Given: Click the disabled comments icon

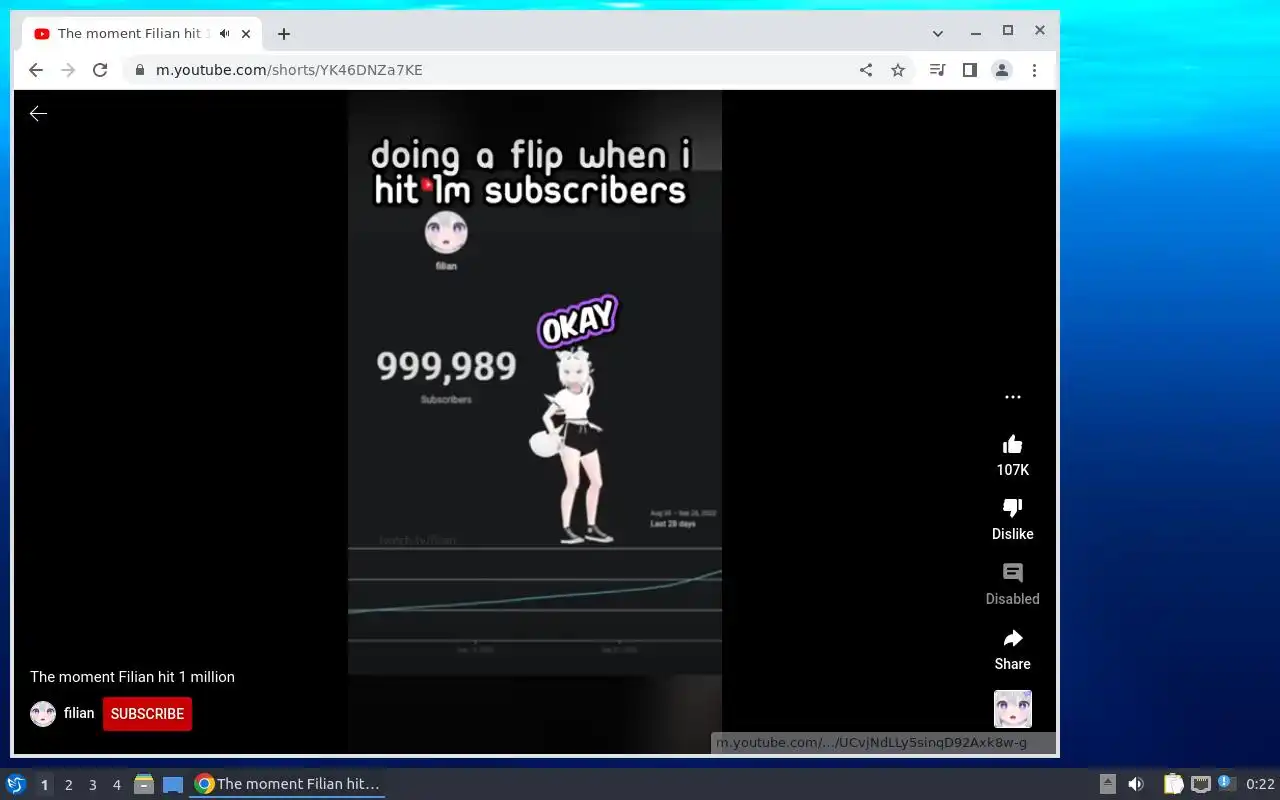Looking at the screenshot, I should point(1012,573).
